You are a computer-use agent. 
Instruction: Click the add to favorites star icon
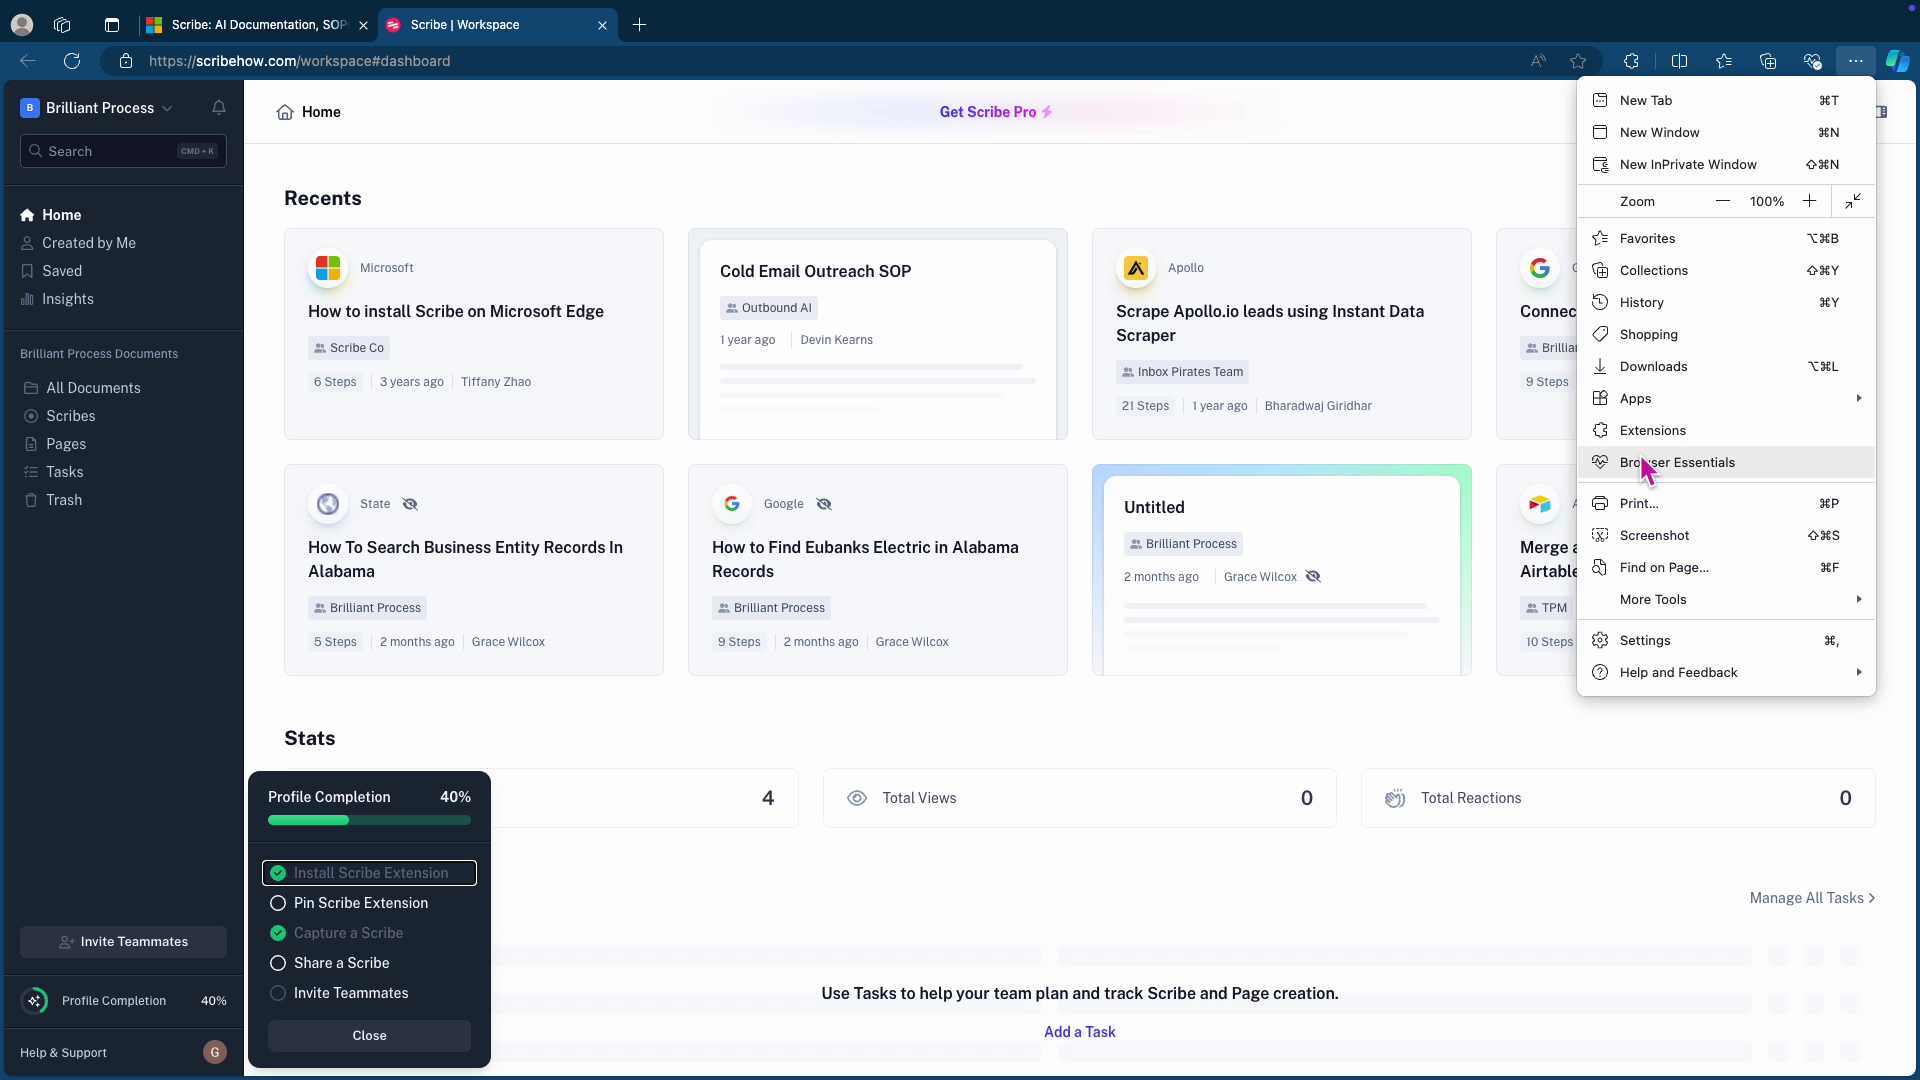[x=1578, y=61]
